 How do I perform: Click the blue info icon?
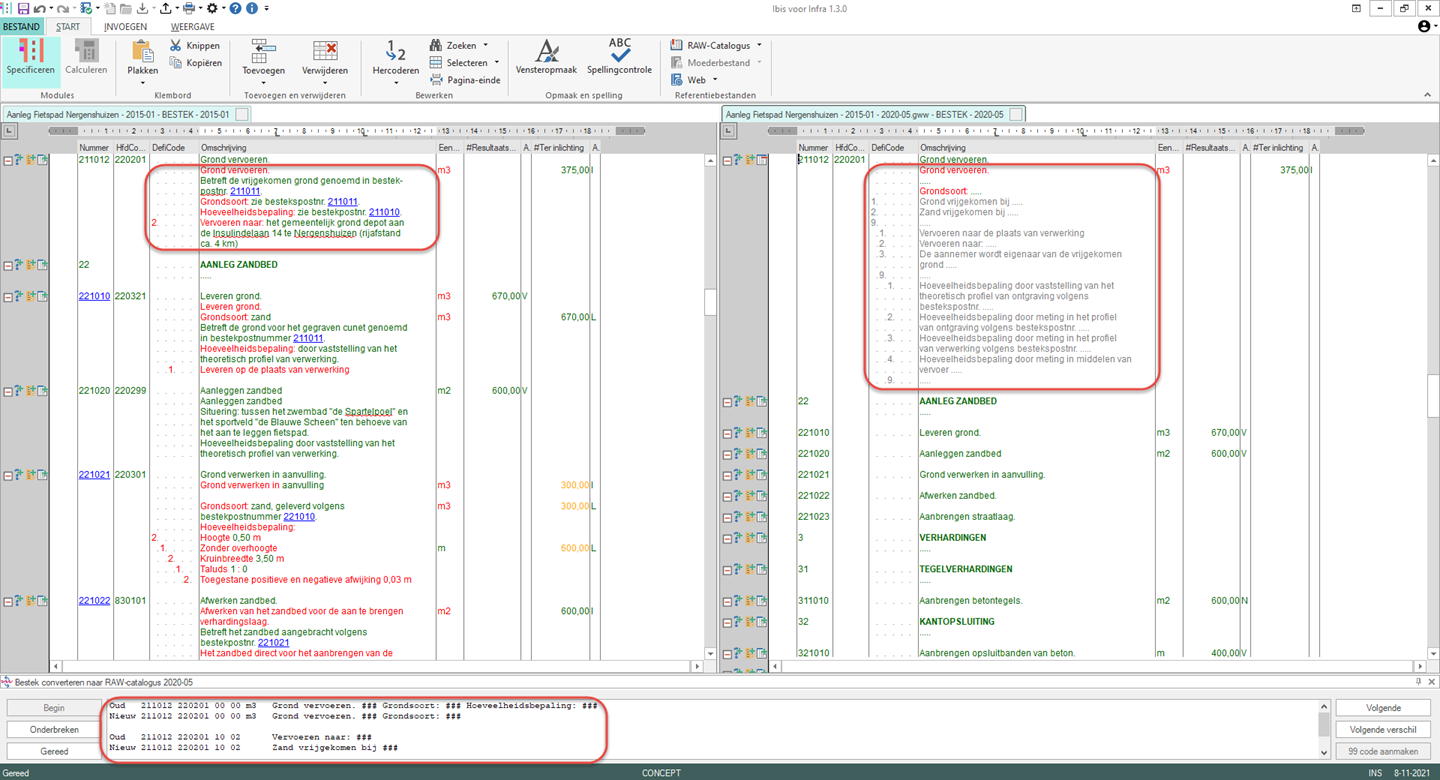tap(251, 8)
